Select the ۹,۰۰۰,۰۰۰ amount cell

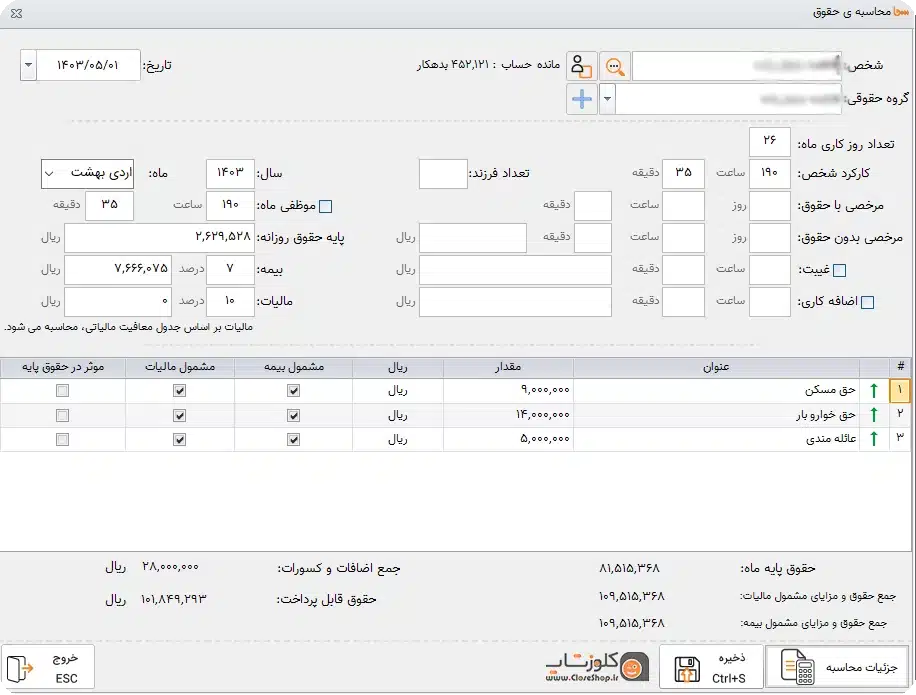point(508,390)
